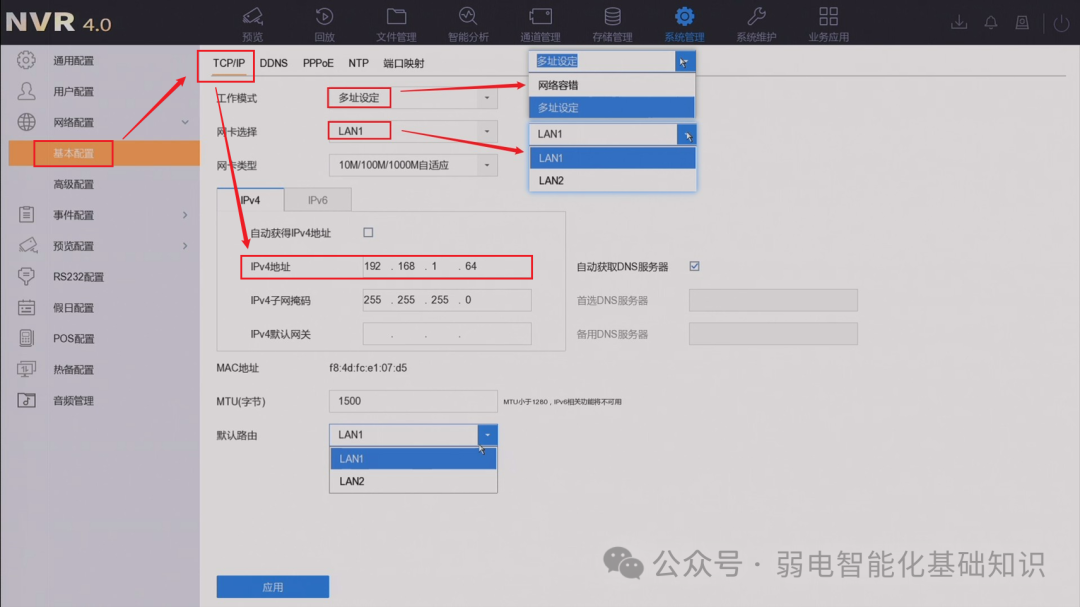
Task: Expand the 预览配置 sidebar chevron
Action: click(x=185, y=246)
